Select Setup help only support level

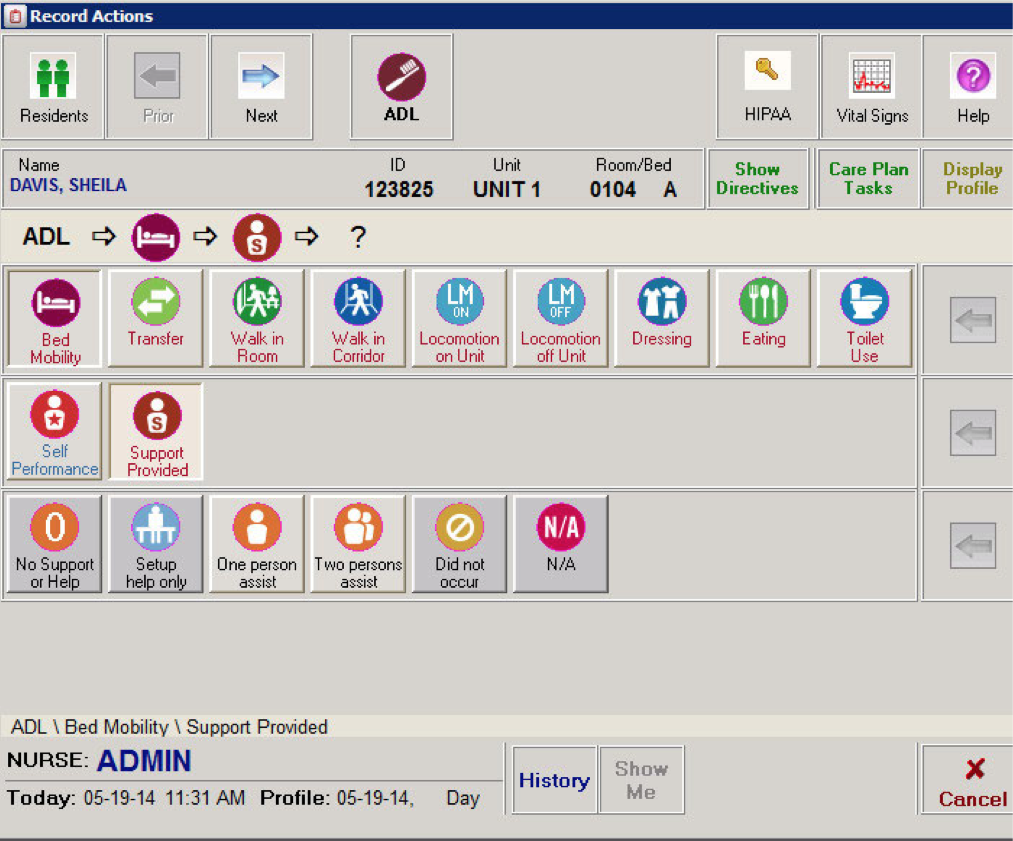click(x=155, y=543)
